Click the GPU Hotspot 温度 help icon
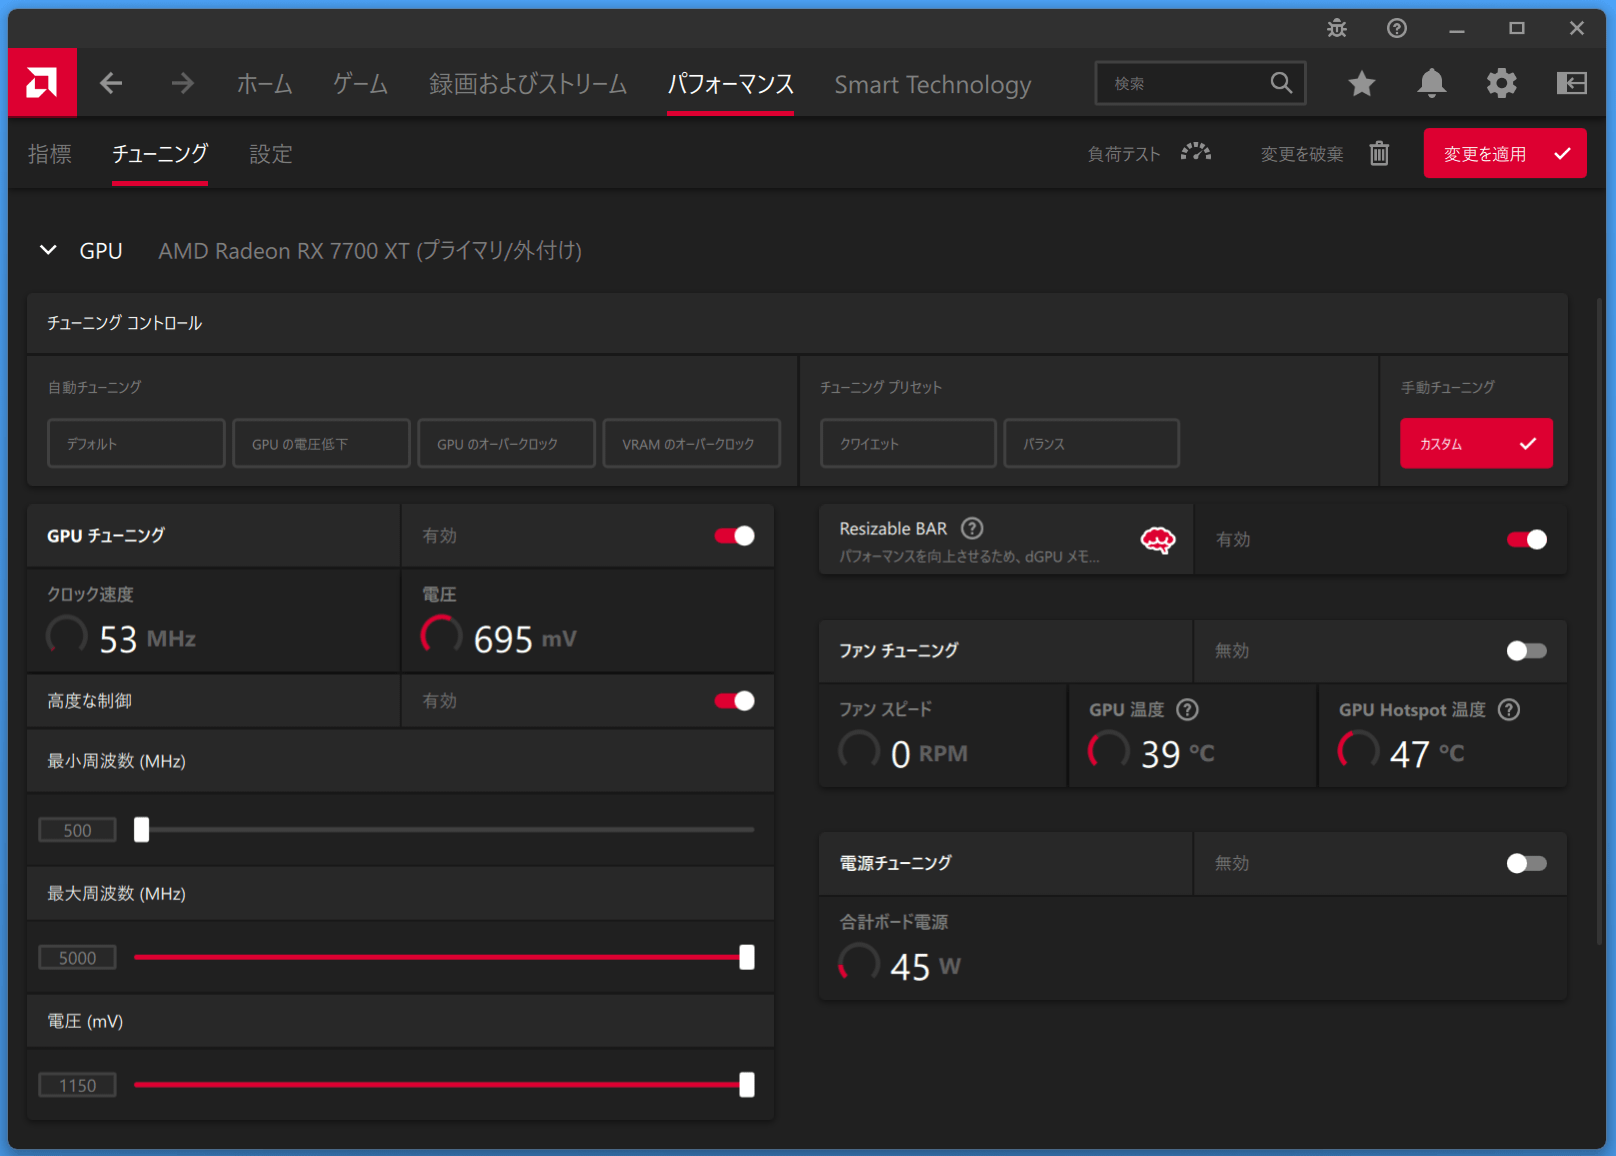Viewport: 1616px width, 1156px height. coord(1509,709)
